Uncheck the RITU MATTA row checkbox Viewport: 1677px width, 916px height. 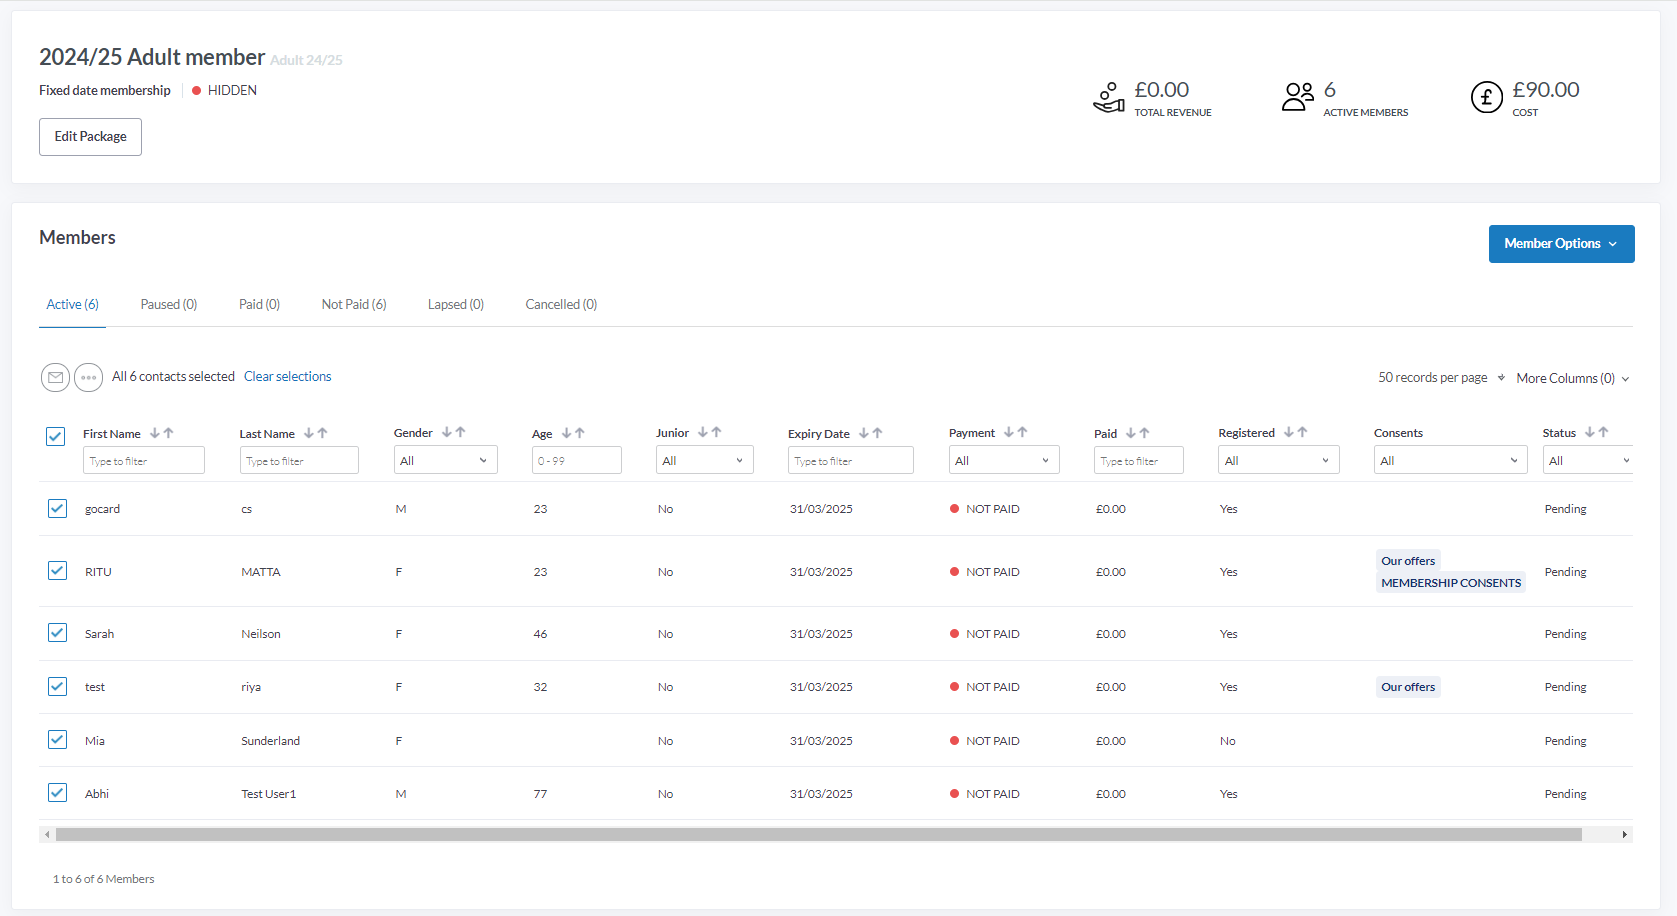pyautogui.click(x=57, y=570)
